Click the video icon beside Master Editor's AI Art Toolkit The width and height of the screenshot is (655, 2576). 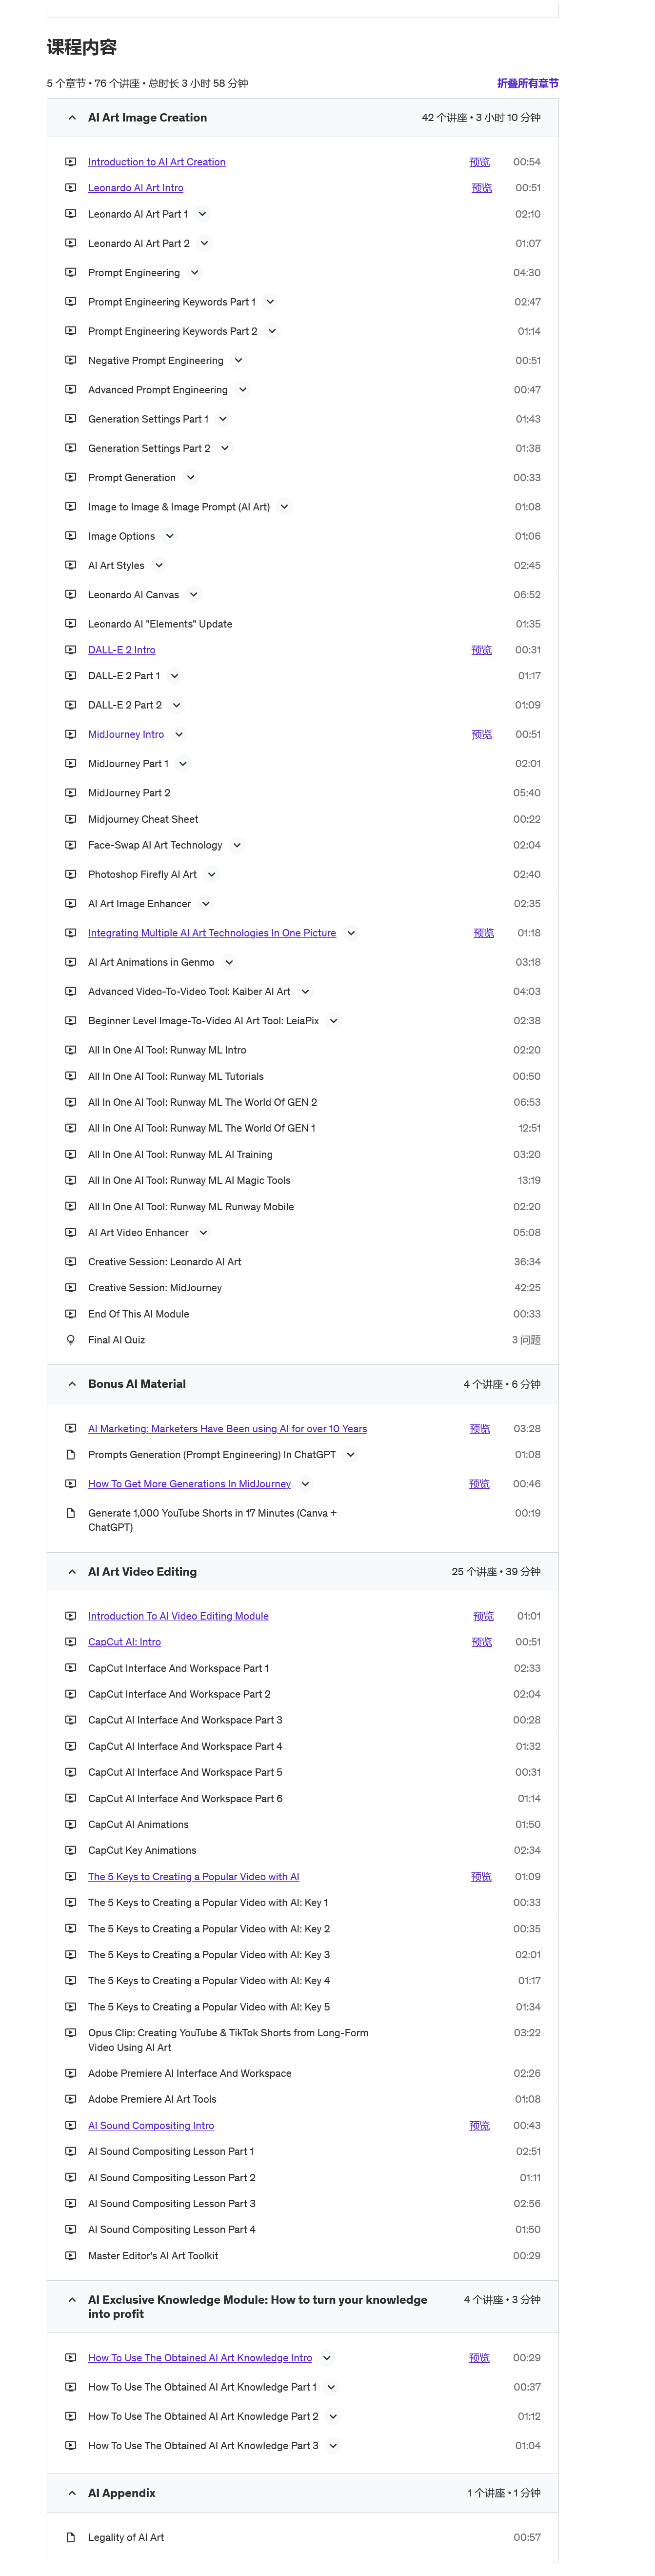[x=71, y=2255]
